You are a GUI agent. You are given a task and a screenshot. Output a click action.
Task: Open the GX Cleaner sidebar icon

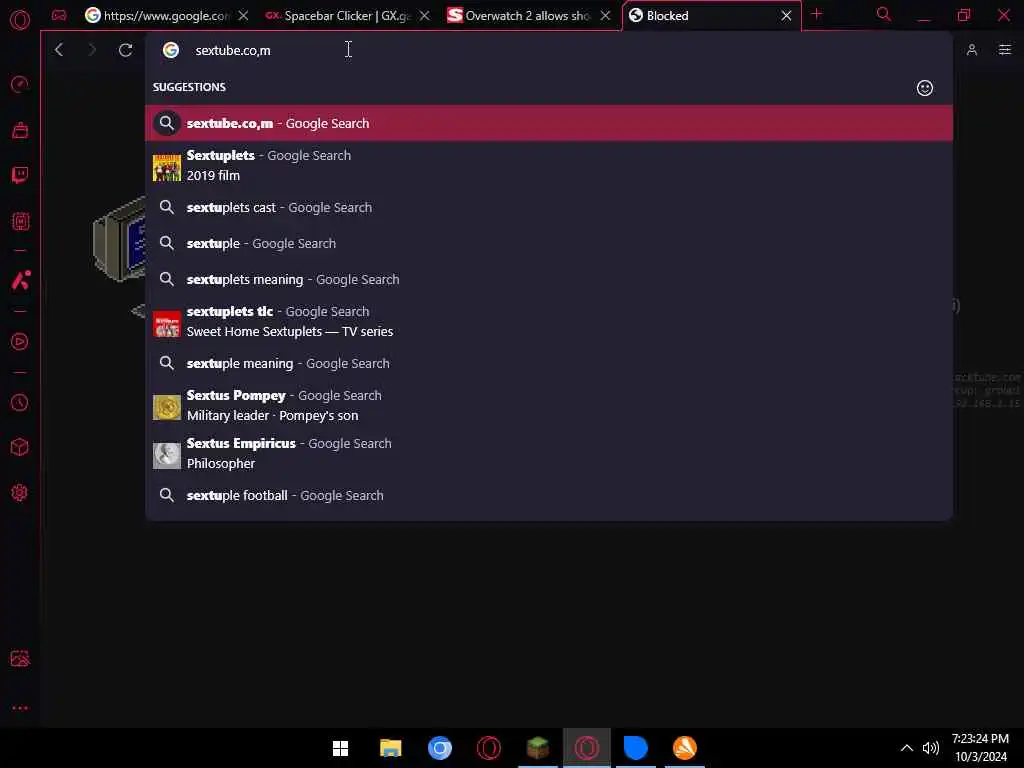pos(20,130)
